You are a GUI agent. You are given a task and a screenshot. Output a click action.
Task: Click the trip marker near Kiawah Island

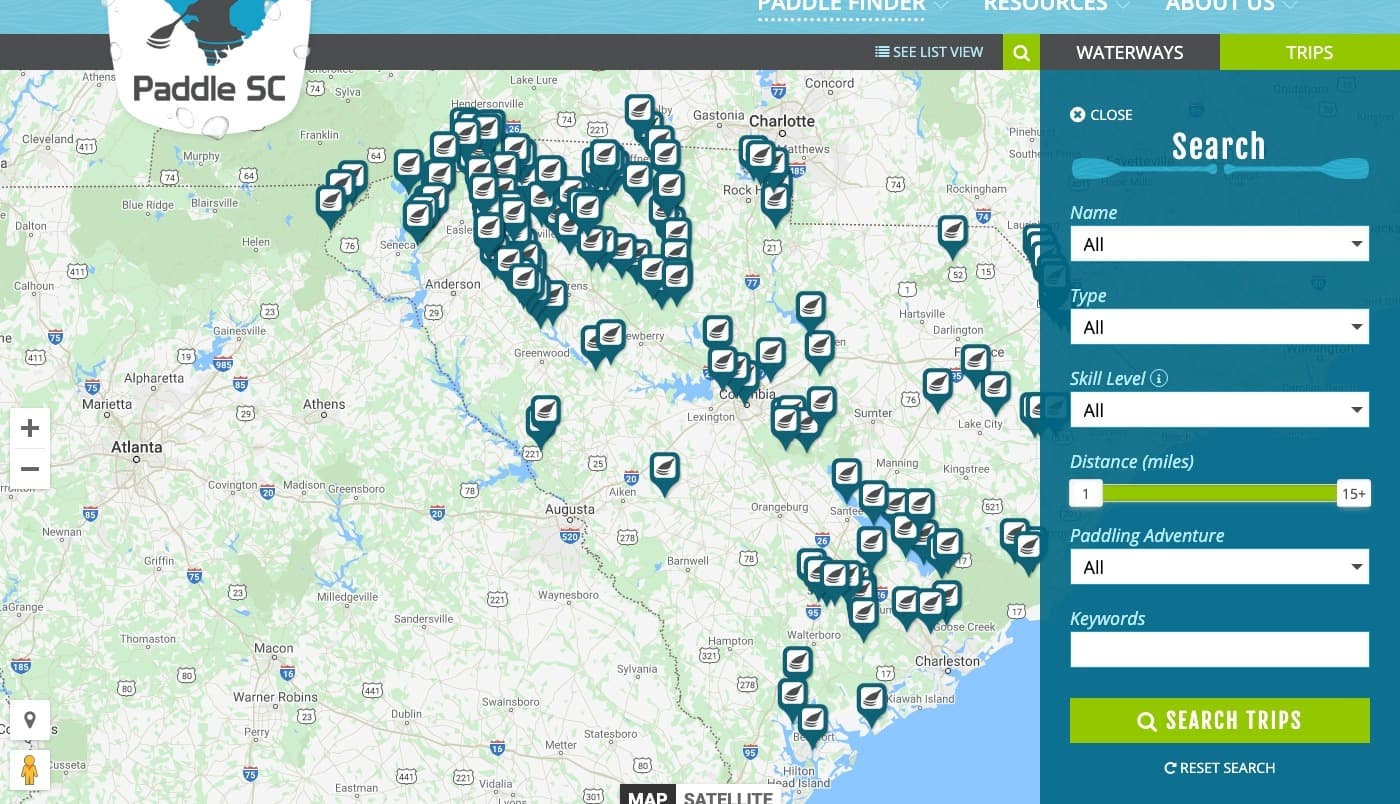pos(872,700)
